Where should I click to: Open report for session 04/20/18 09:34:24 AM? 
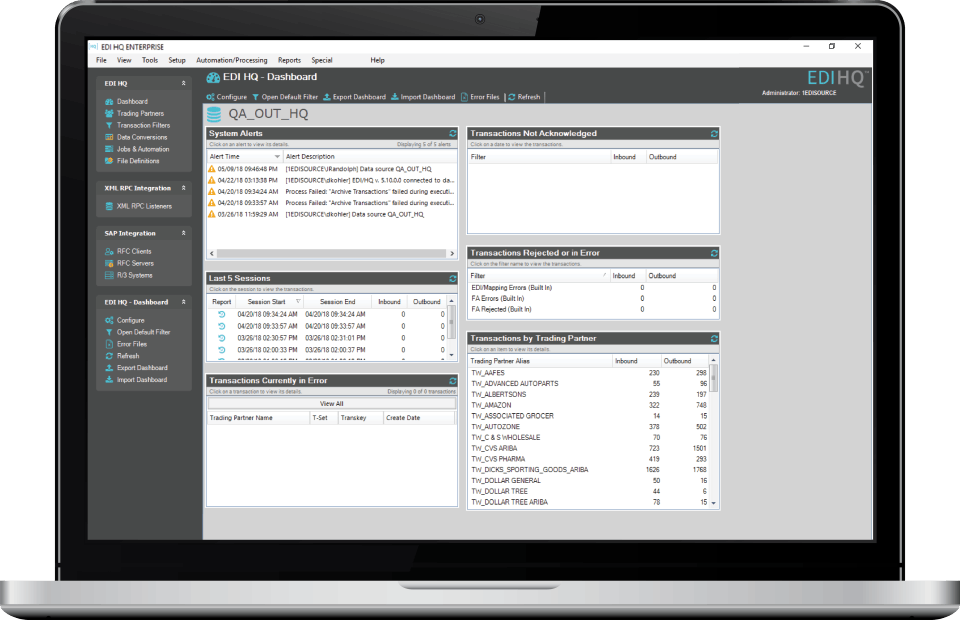tap(222, 315)
